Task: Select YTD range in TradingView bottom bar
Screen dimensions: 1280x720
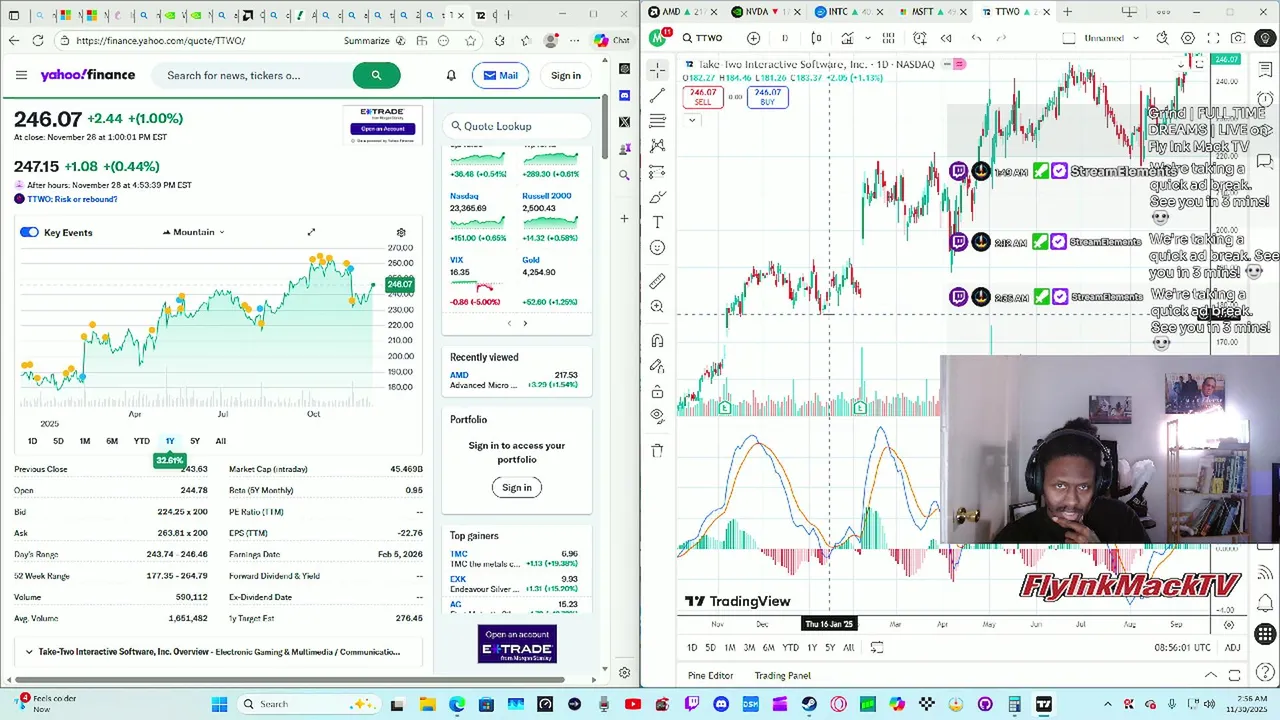Action: [x=790, y=648]
